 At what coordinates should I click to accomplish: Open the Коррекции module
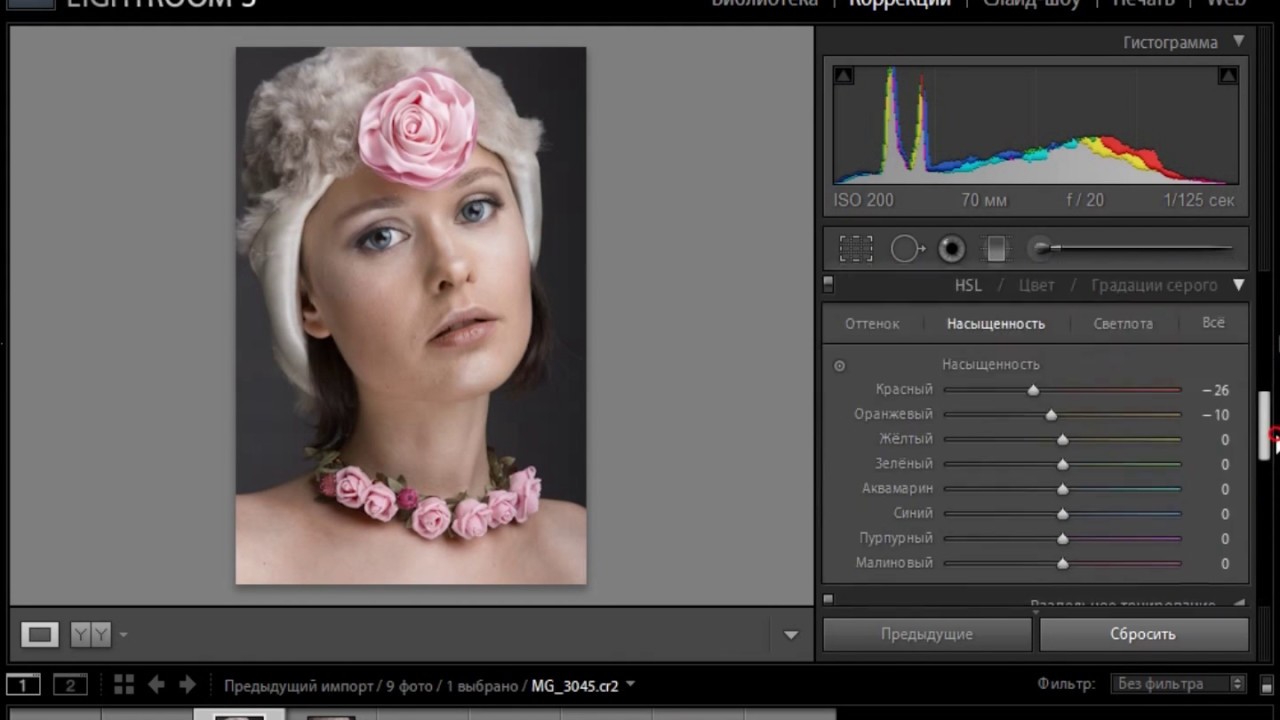click(900, 3)
